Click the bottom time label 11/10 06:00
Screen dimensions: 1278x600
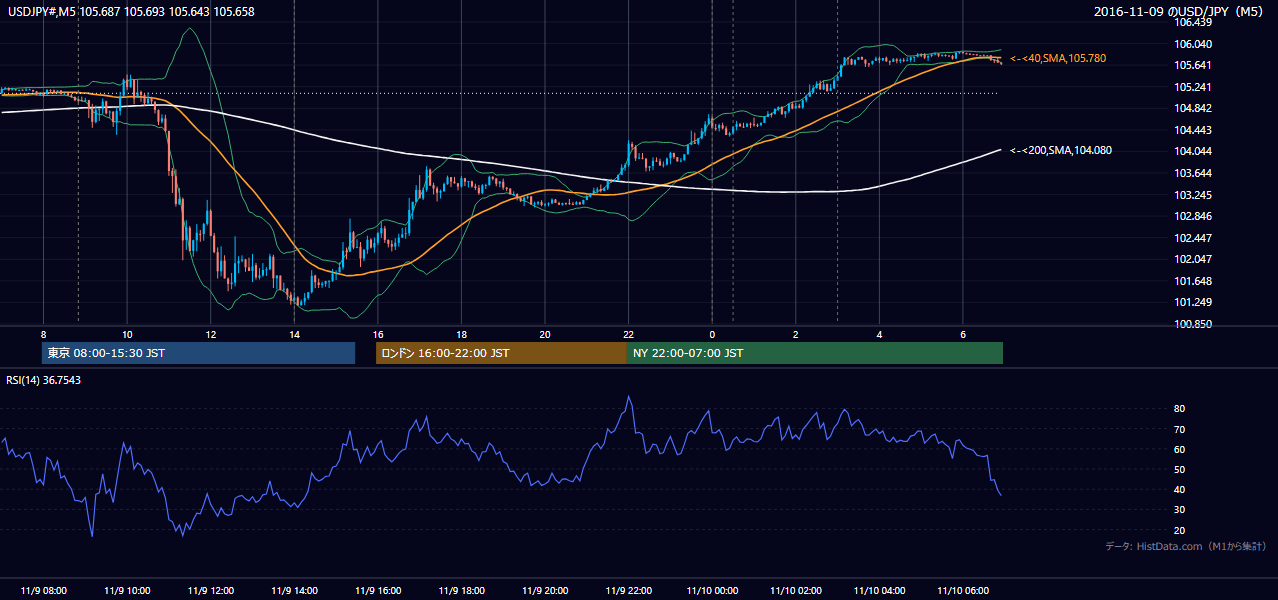click(x=963, y=590)
